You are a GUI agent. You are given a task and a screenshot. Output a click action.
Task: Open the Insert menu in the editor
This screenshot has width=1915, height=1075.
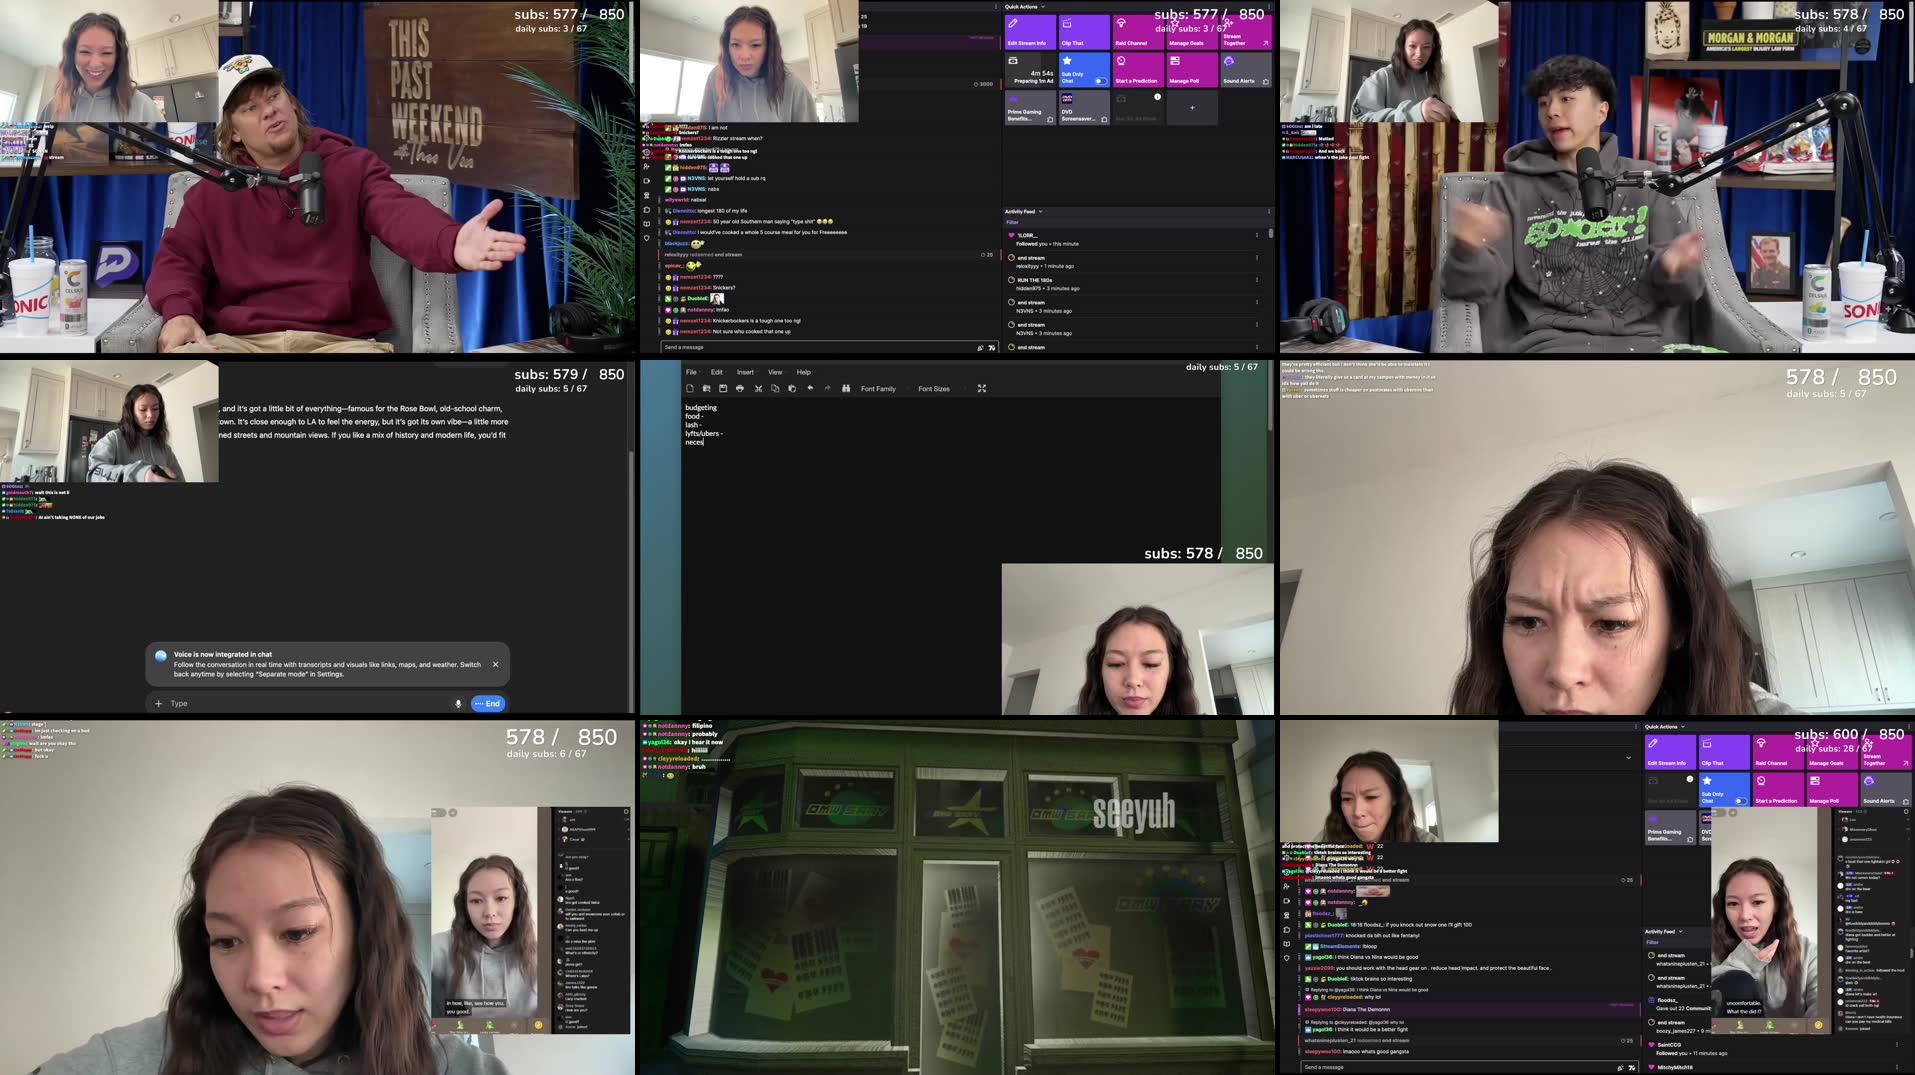(x=745, y=372)
